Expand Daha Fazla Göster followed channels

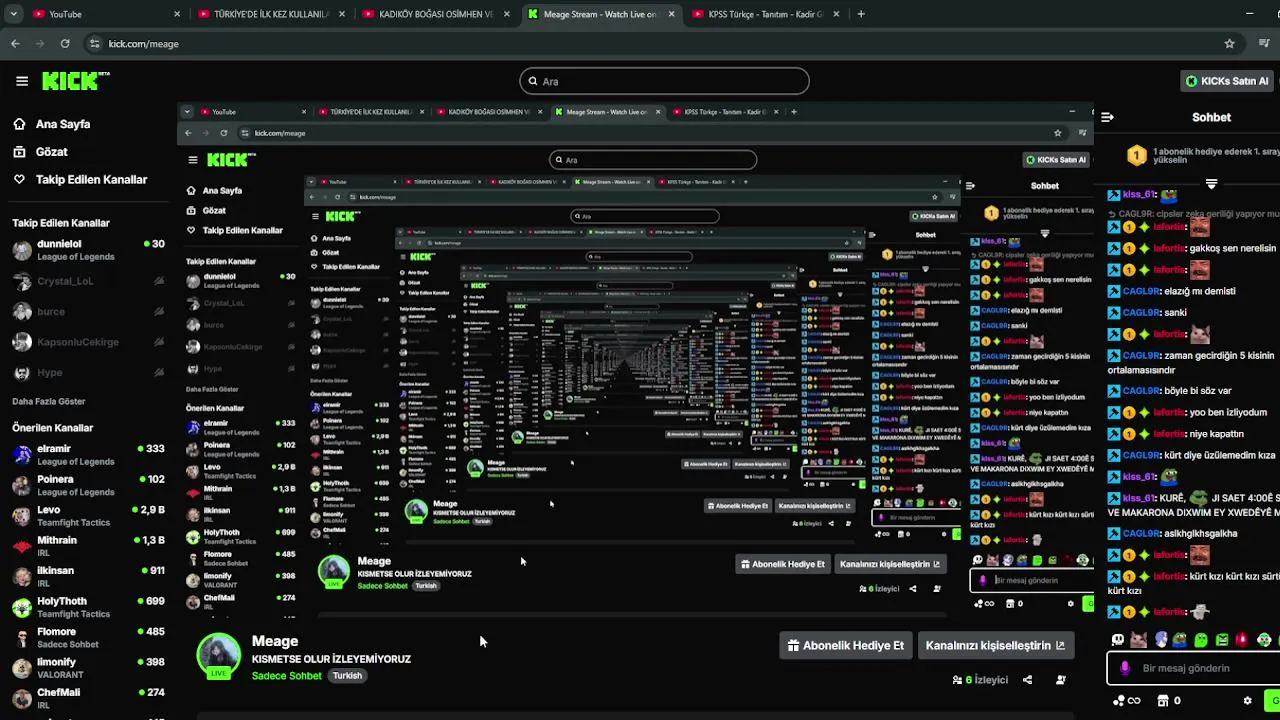click(48, 402)
